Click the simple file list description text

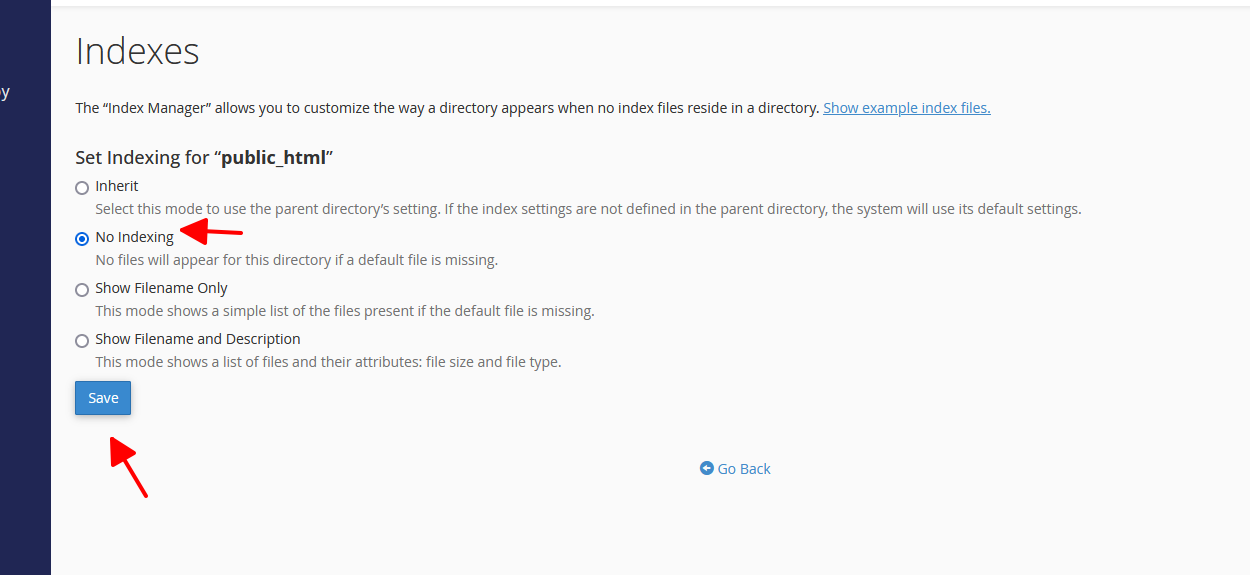344,312
